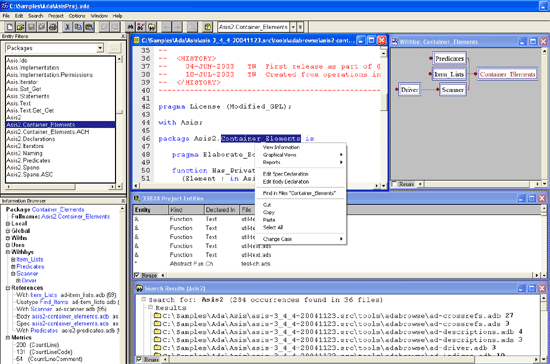Click the Cut scissors toolbar icon

tap(68, 27)
